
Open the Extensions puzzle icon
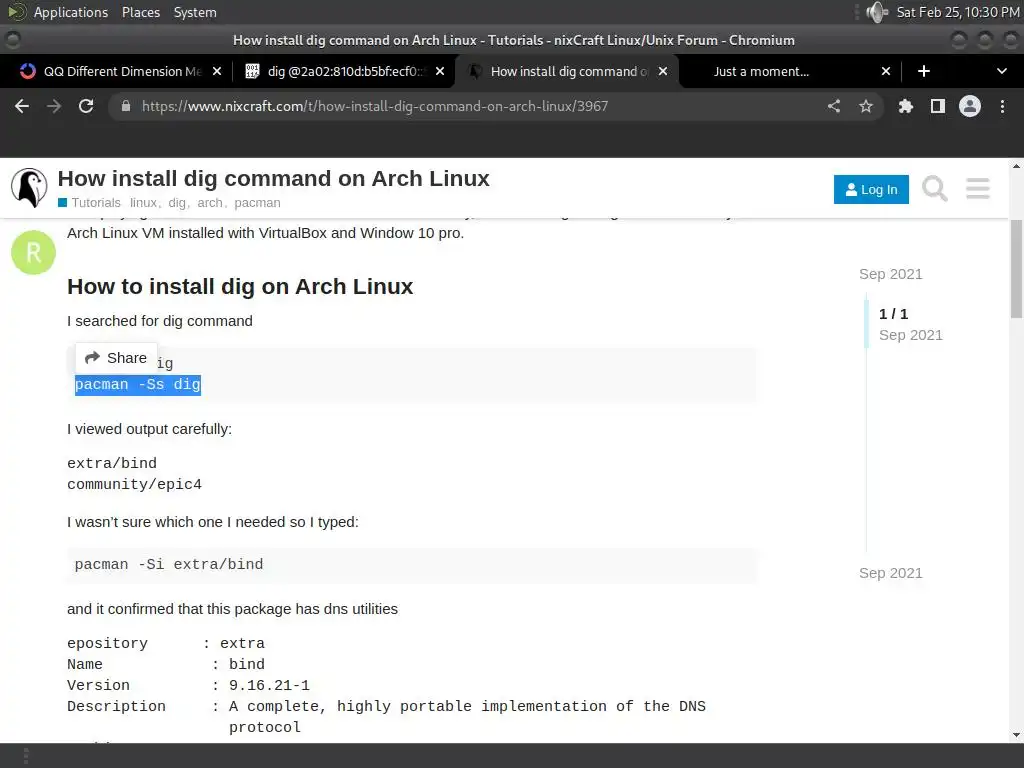(906, 106)
